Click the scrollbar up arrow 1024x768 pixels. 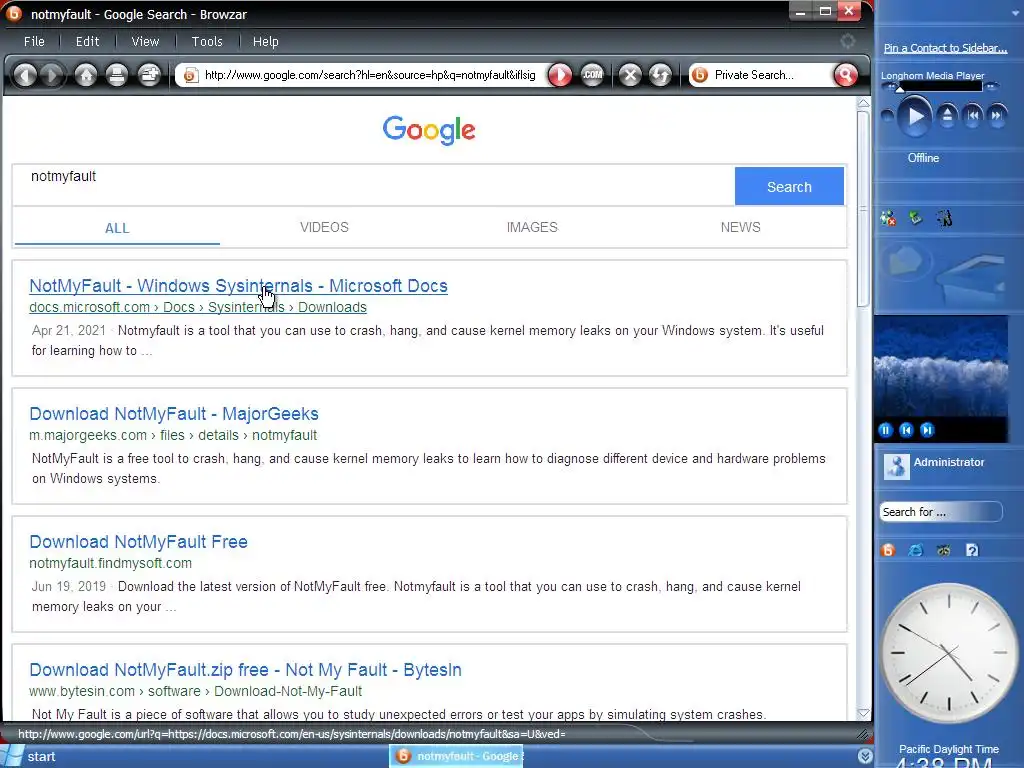pos(863,103)
